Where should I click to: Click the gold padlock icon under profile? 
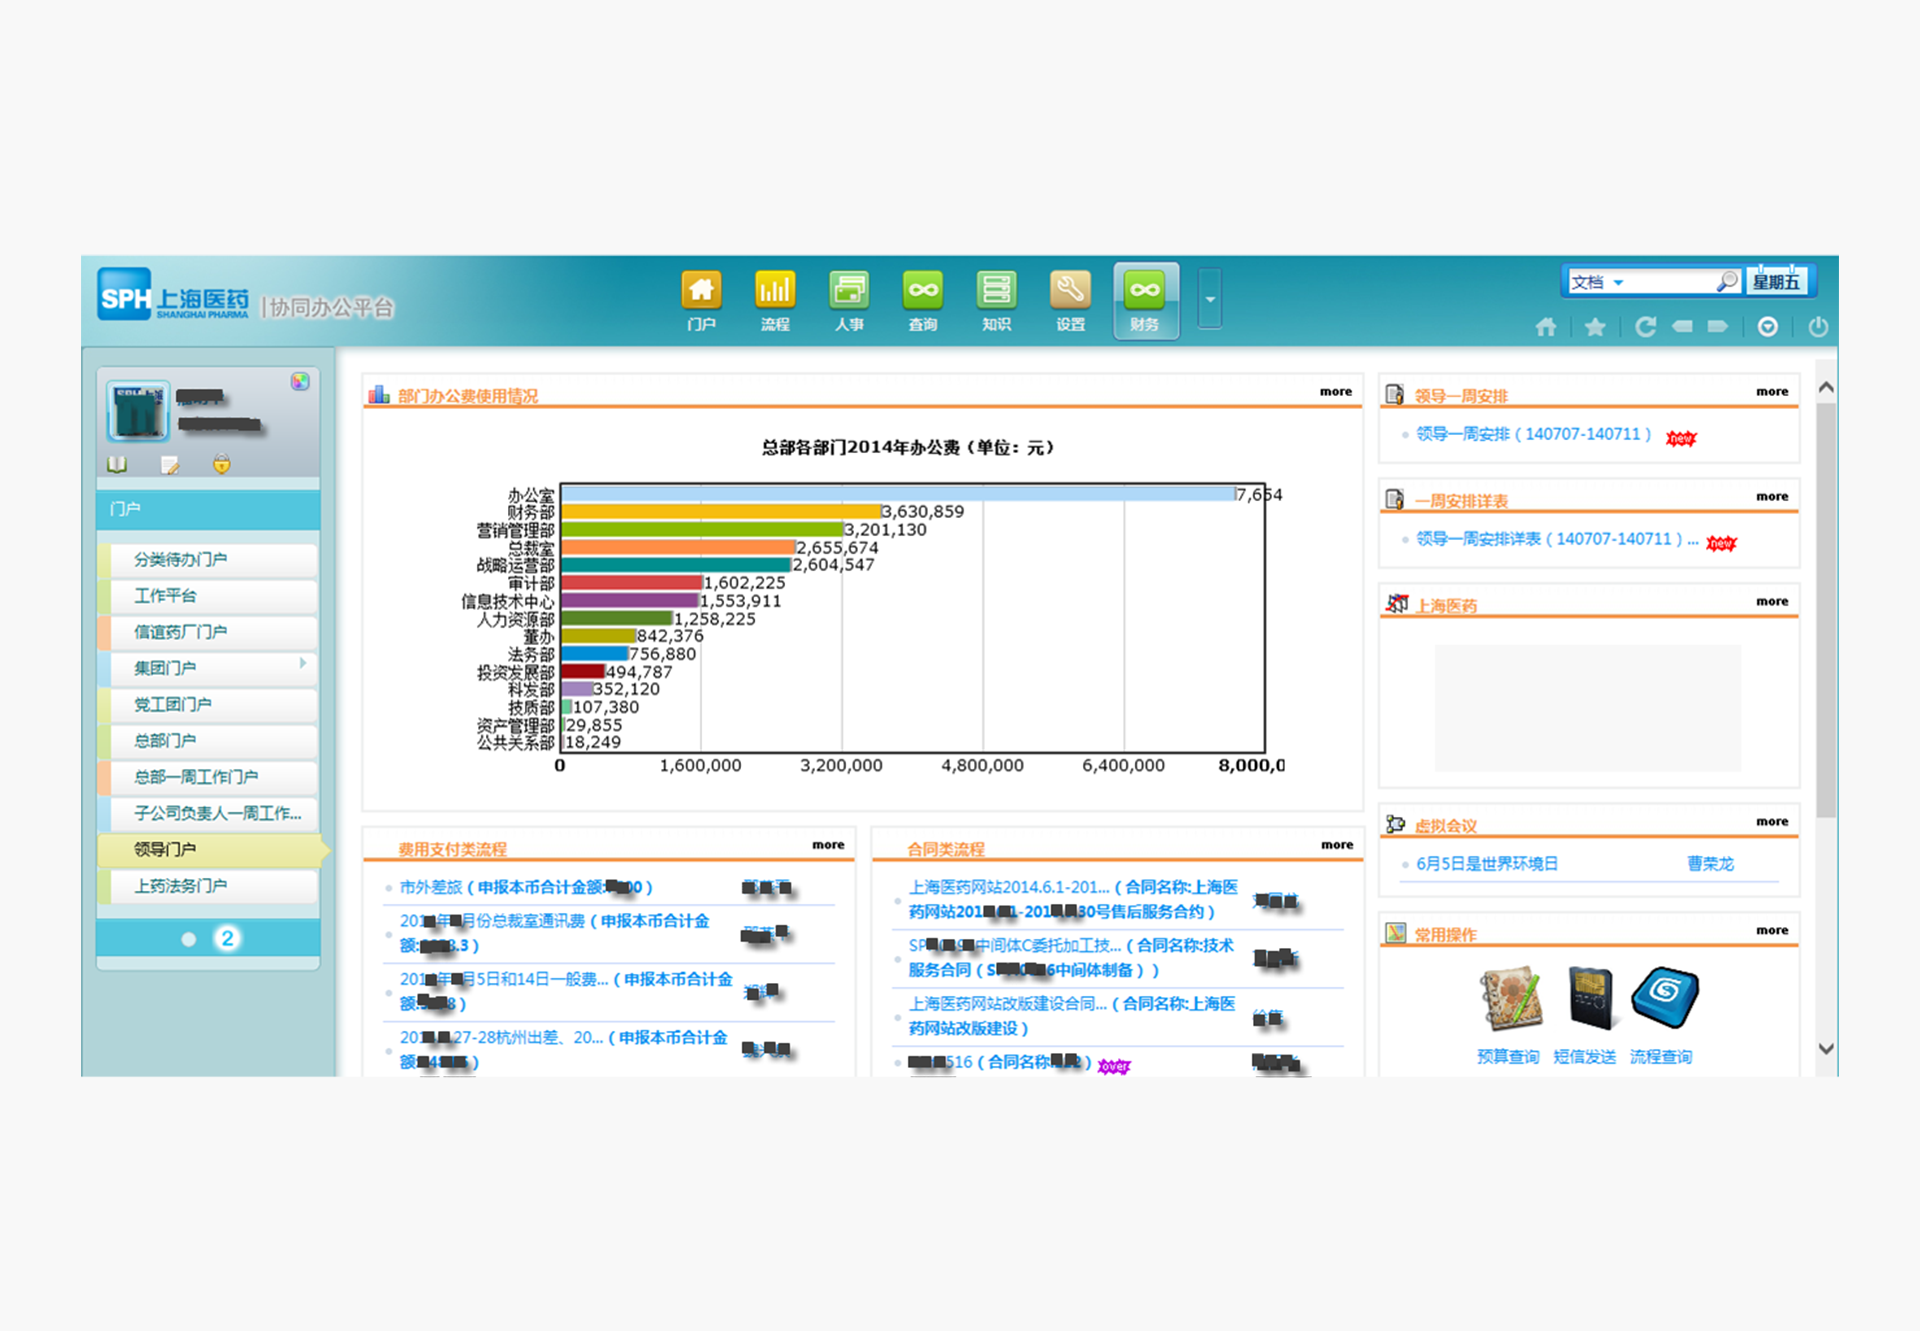(222, 464)
